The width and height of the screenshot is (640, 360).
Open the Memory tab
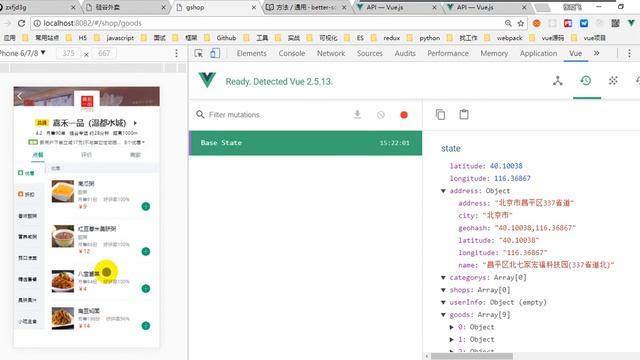(494, 53)
